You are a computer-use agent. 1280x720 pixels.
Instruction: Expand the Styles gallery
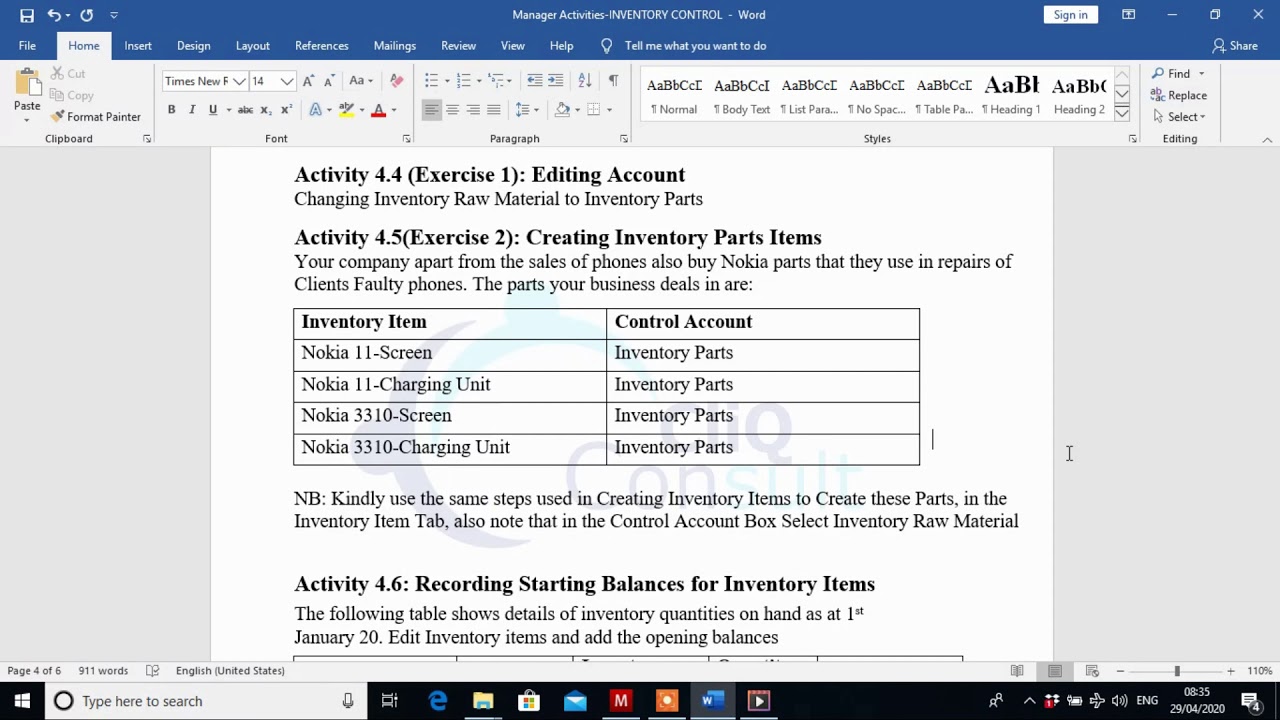(1122, 114)
